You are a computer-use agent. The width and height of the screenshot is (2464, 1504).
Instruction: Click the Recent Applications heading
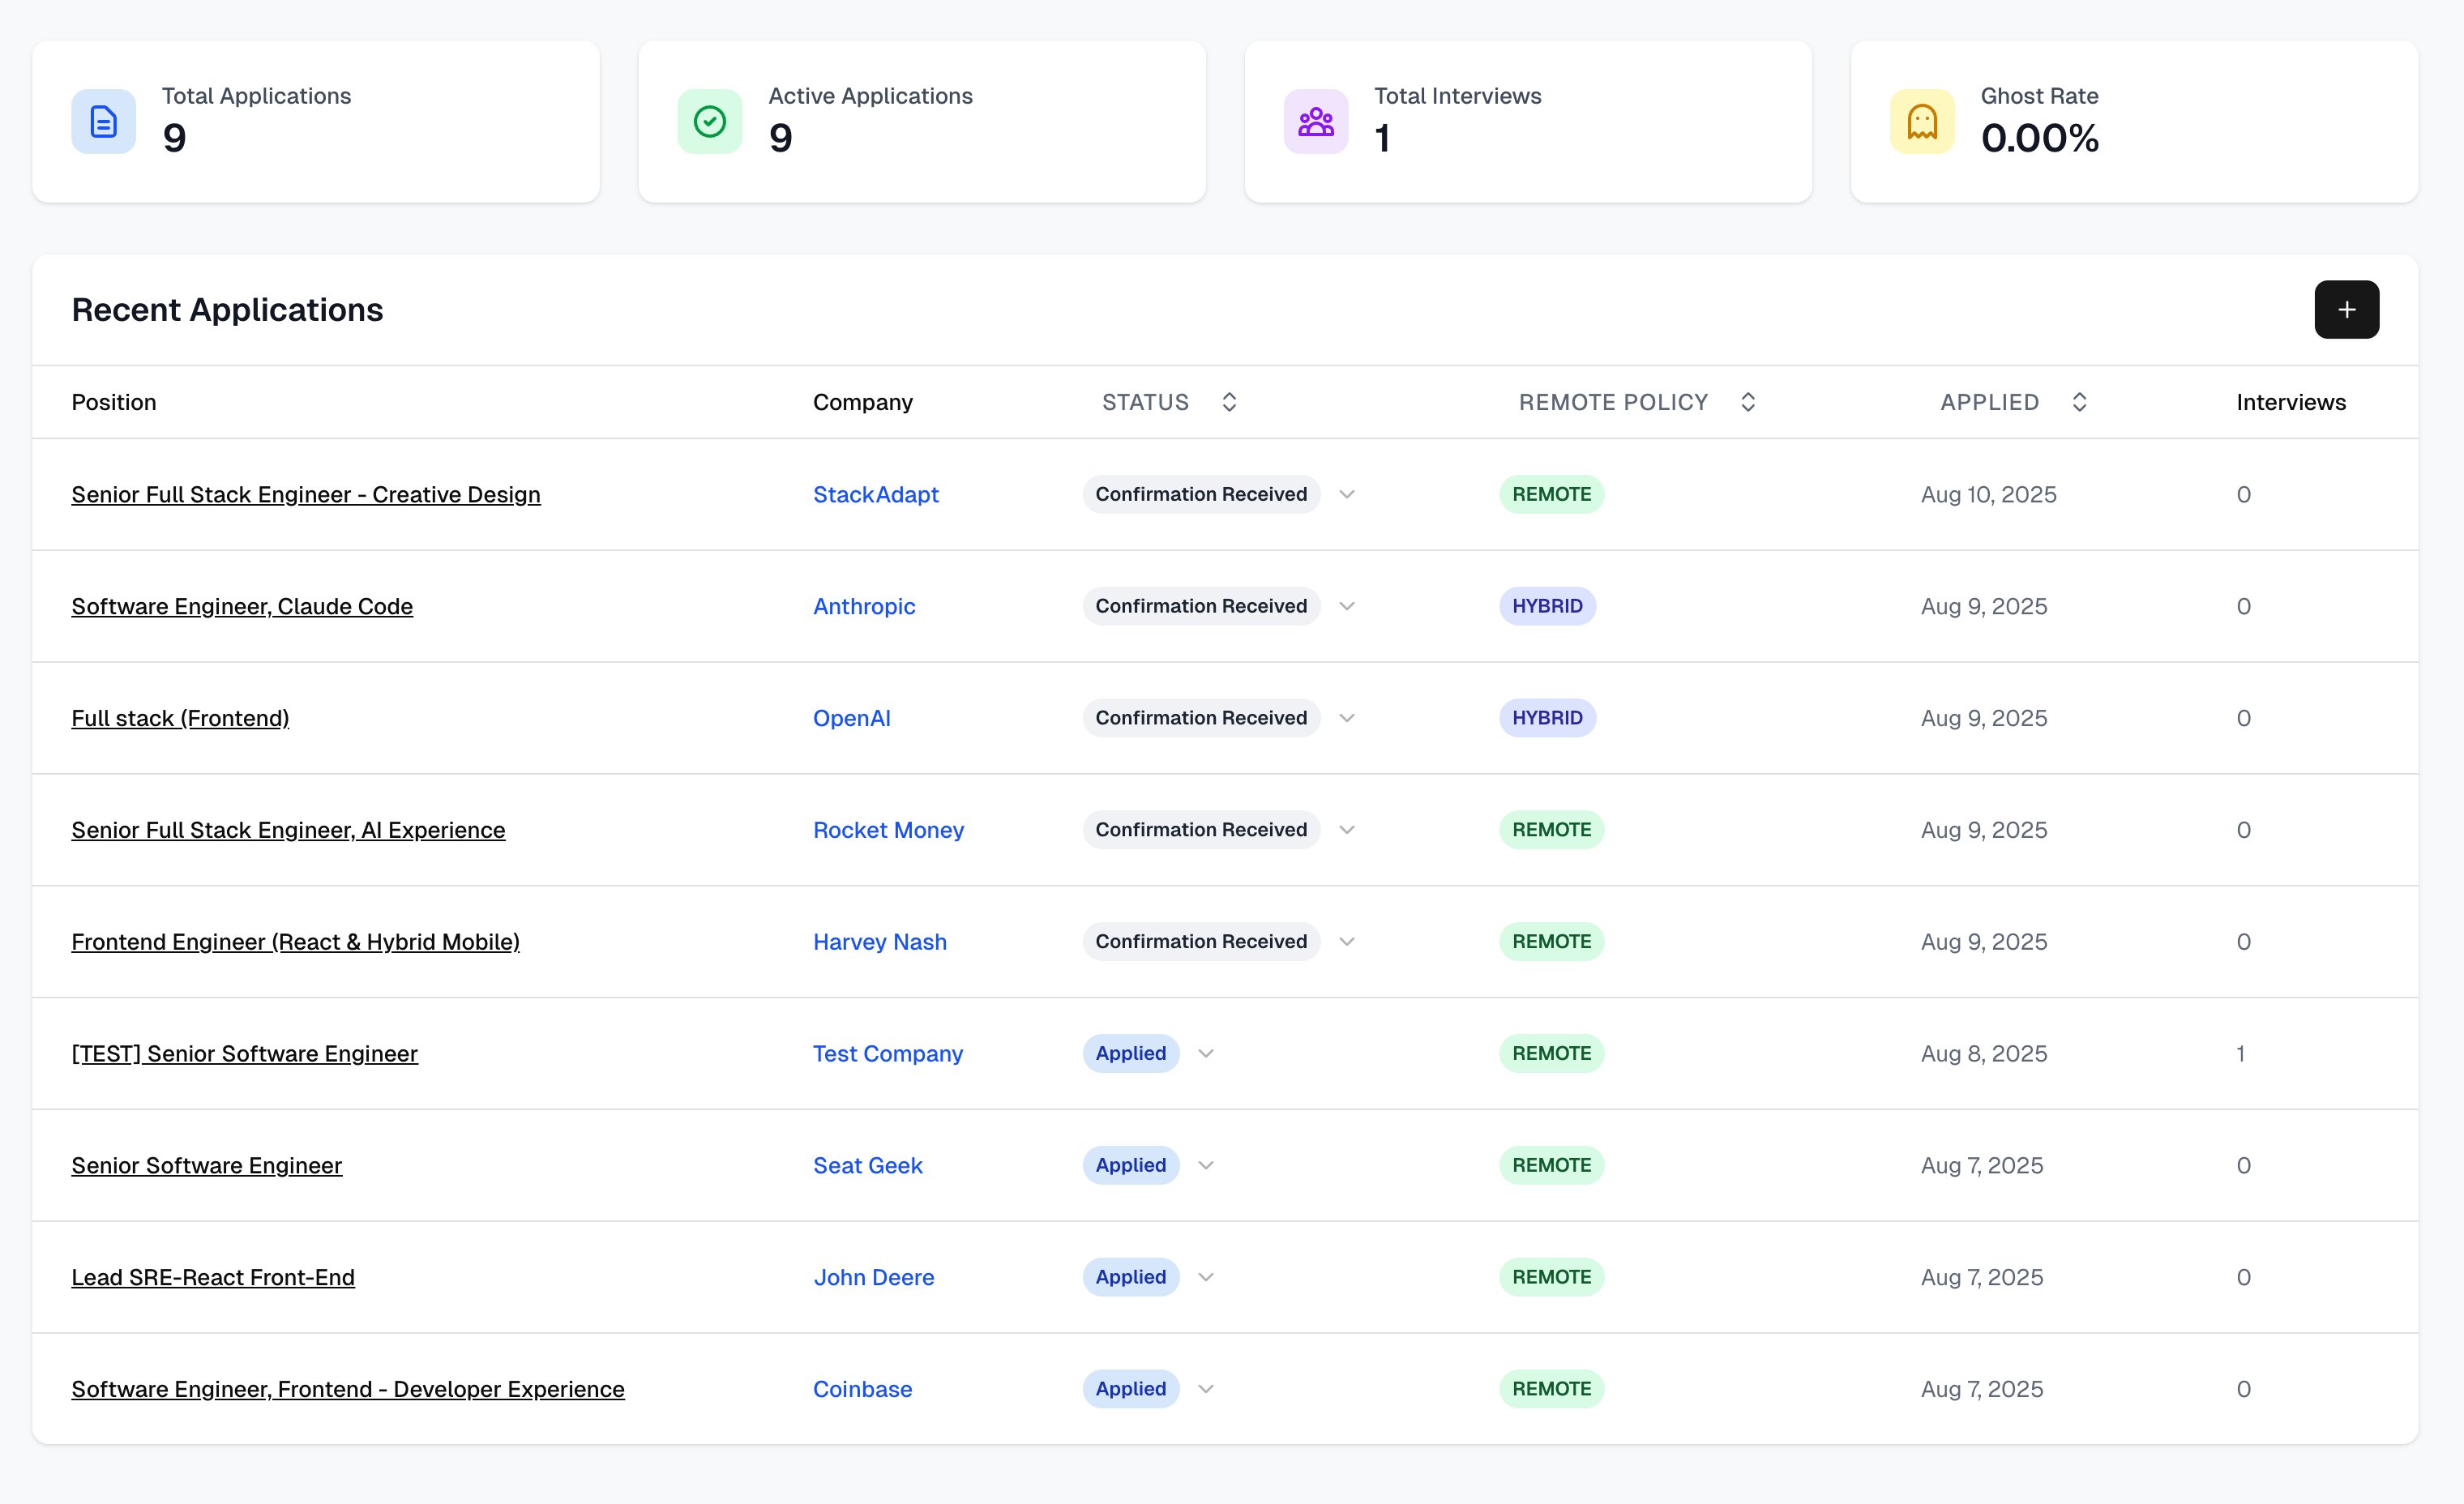[227, 309]
